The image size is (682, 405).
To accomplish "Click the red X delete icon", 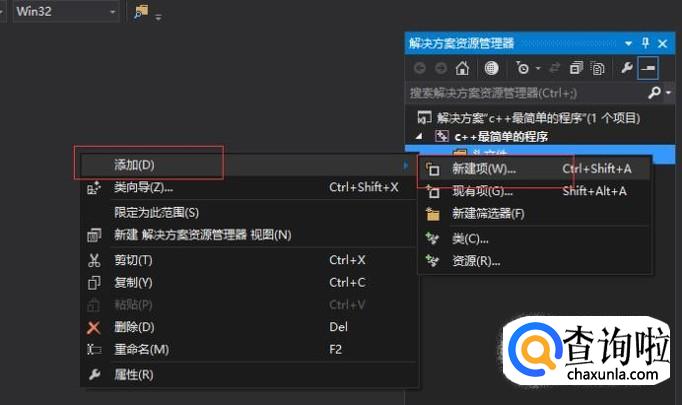I will 94,328.
